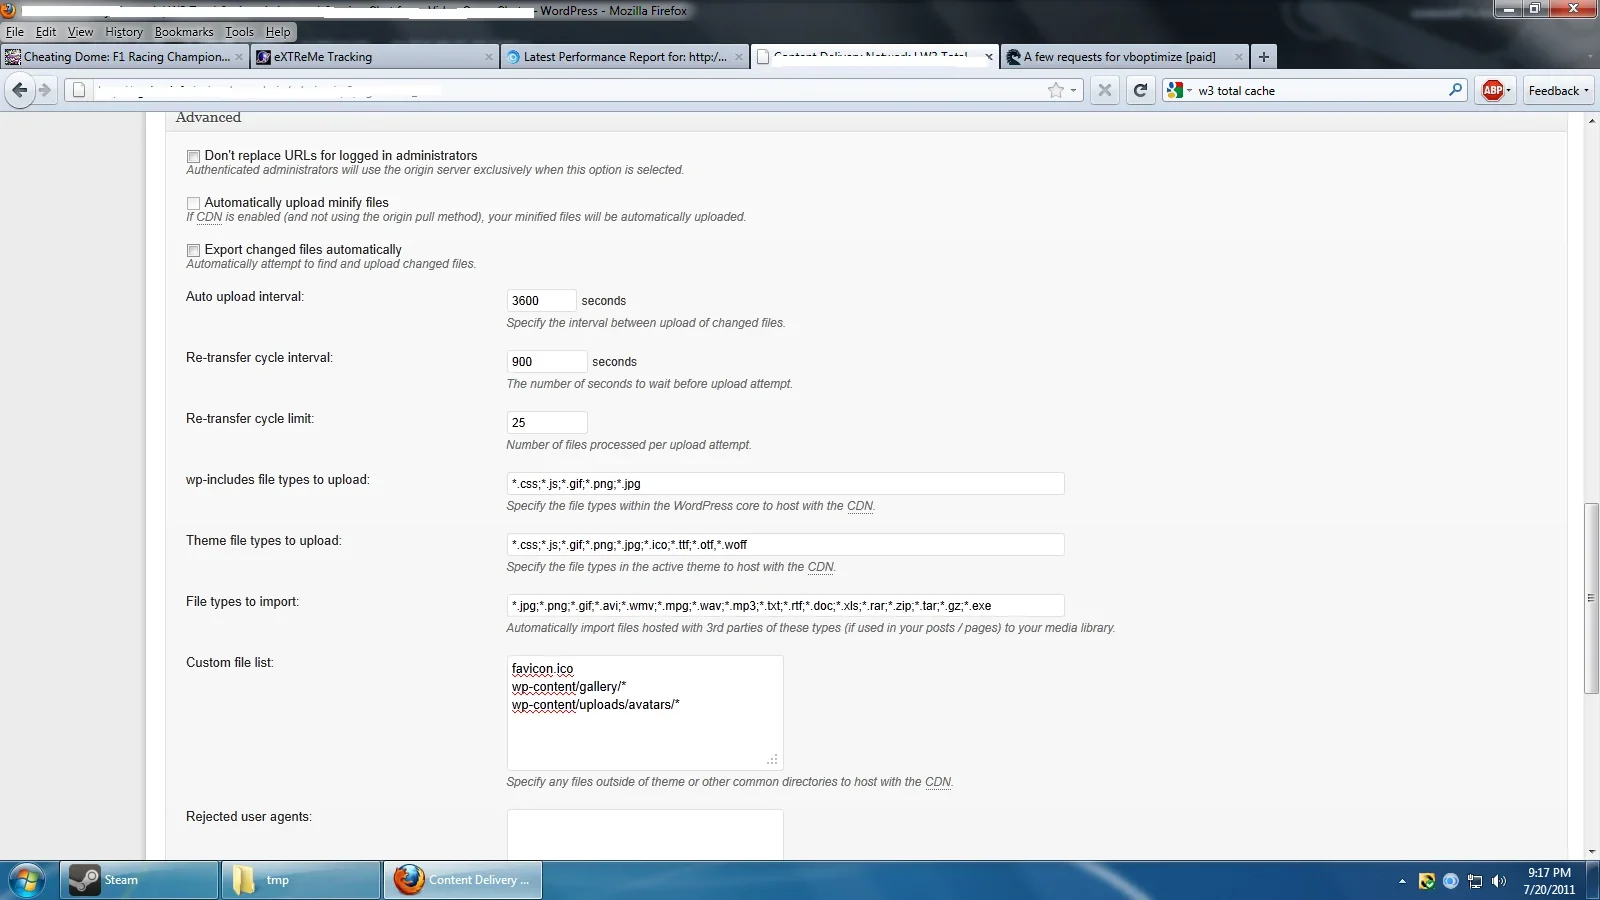1600x900 pixels.
Task: Tick Export changed files automatically
Action: [x=193, y=250]
